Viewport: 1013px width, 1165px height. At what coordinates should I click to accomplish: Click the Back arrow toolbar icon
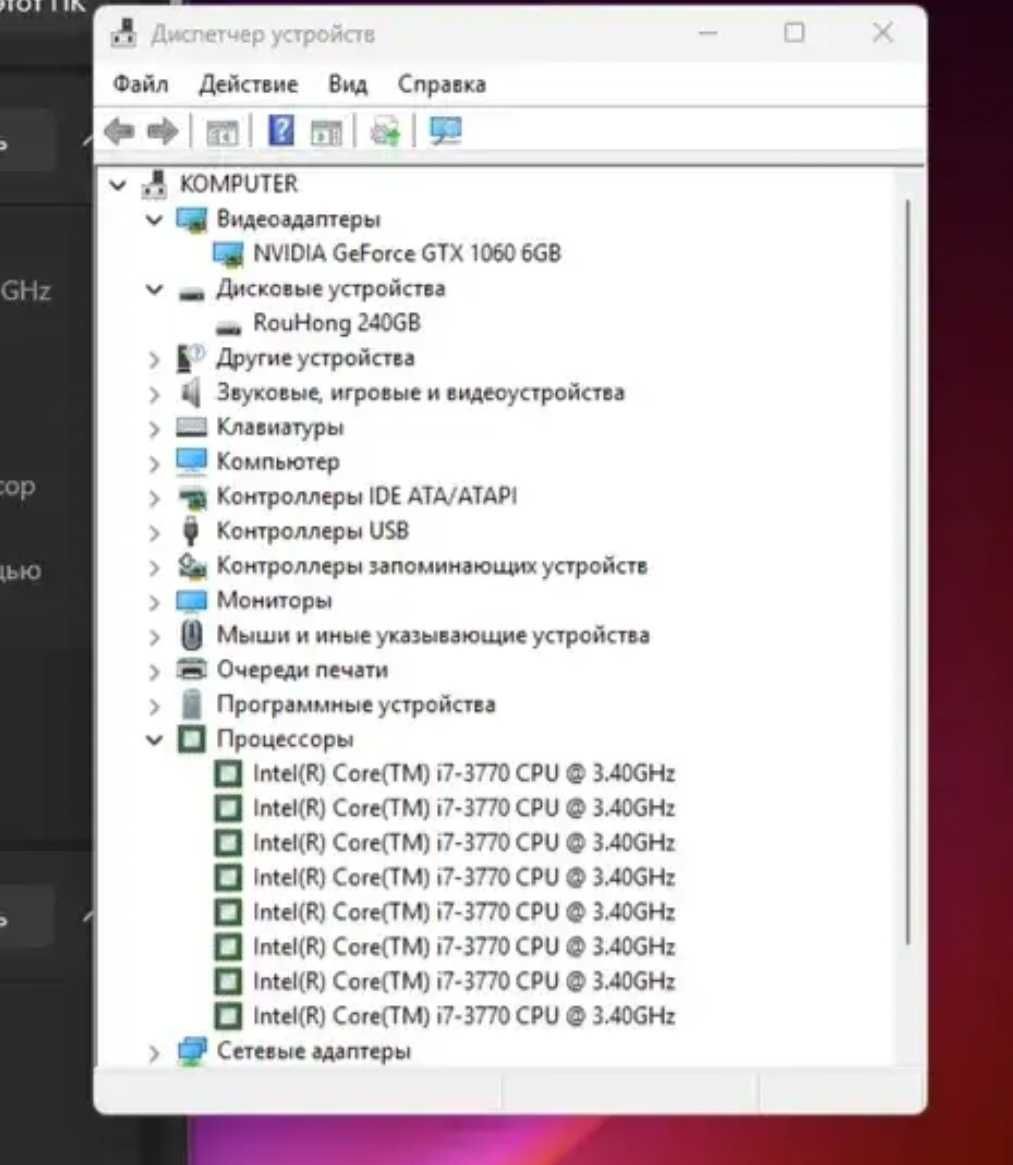(120, 132)
